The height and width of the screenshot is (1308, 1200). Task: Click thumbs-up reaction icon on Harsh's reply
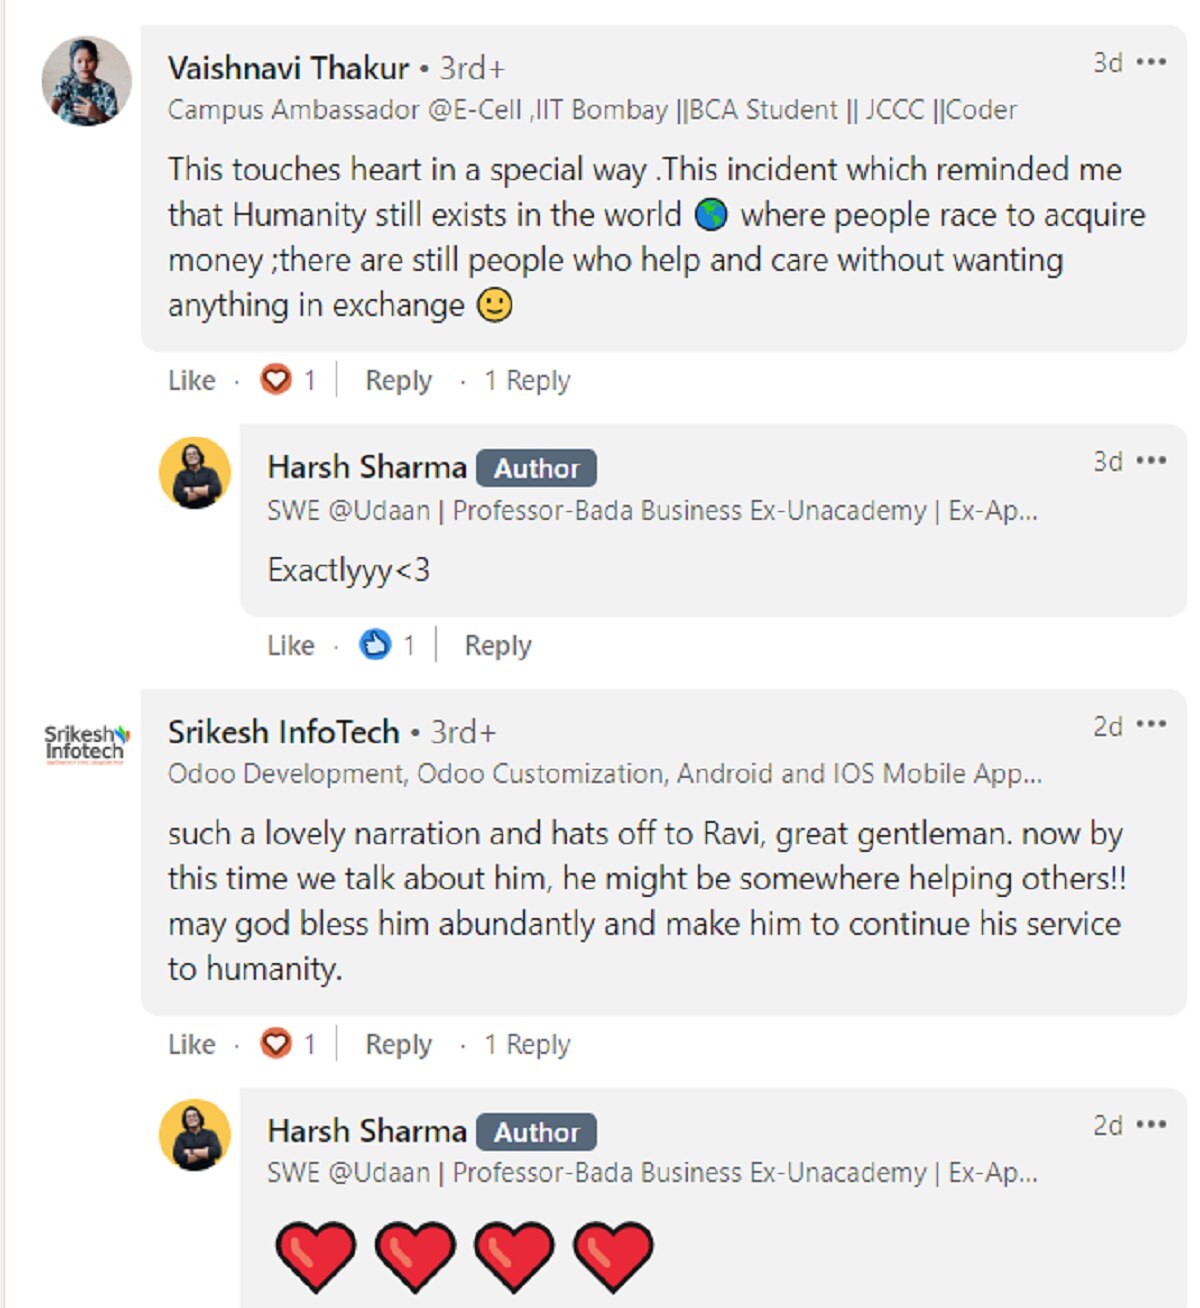[375, 645]
